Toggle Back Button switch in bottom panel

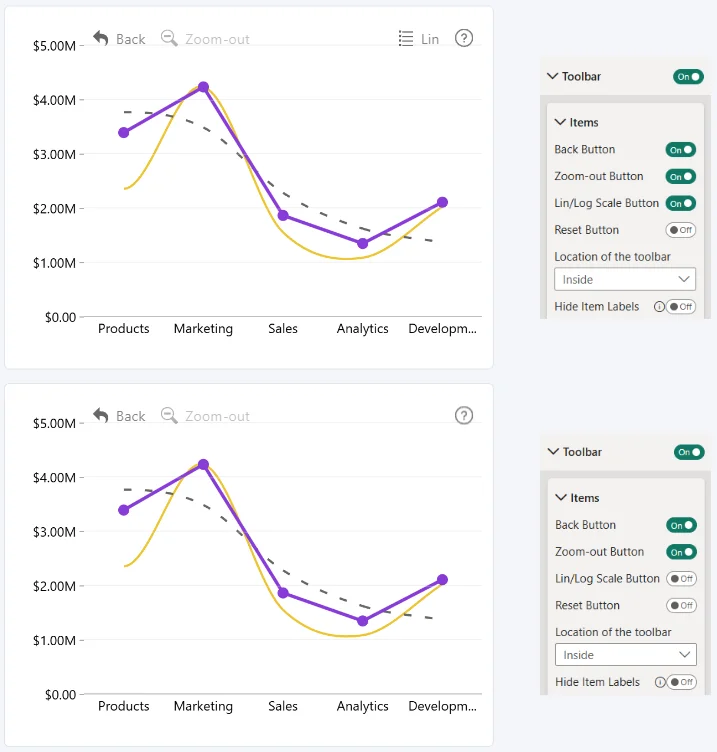pos(682,525)
